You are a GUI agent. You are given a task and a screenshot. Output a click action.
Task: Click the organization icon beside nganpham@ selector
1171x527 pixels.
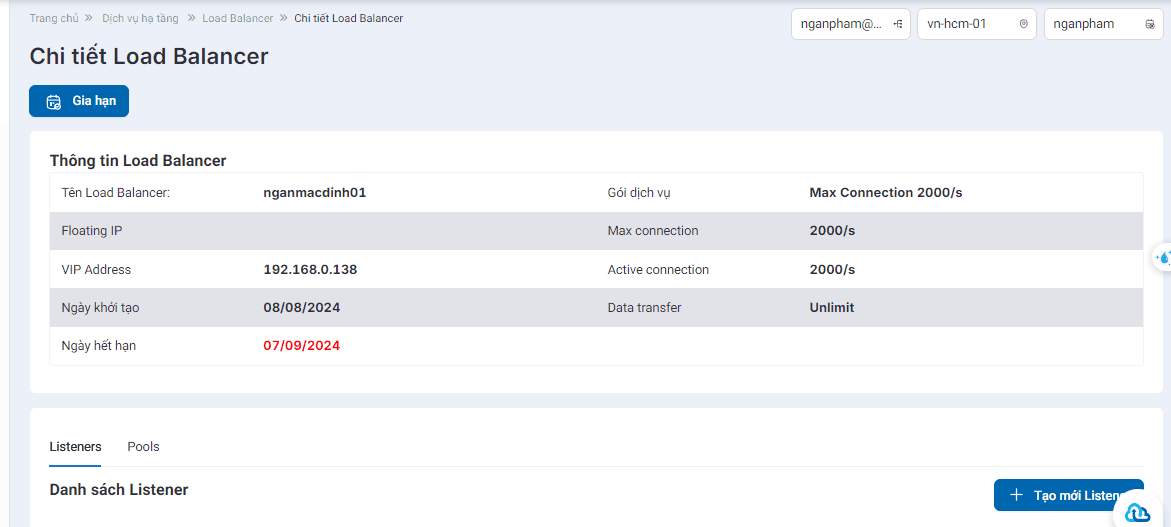click(x=898, y=24)
